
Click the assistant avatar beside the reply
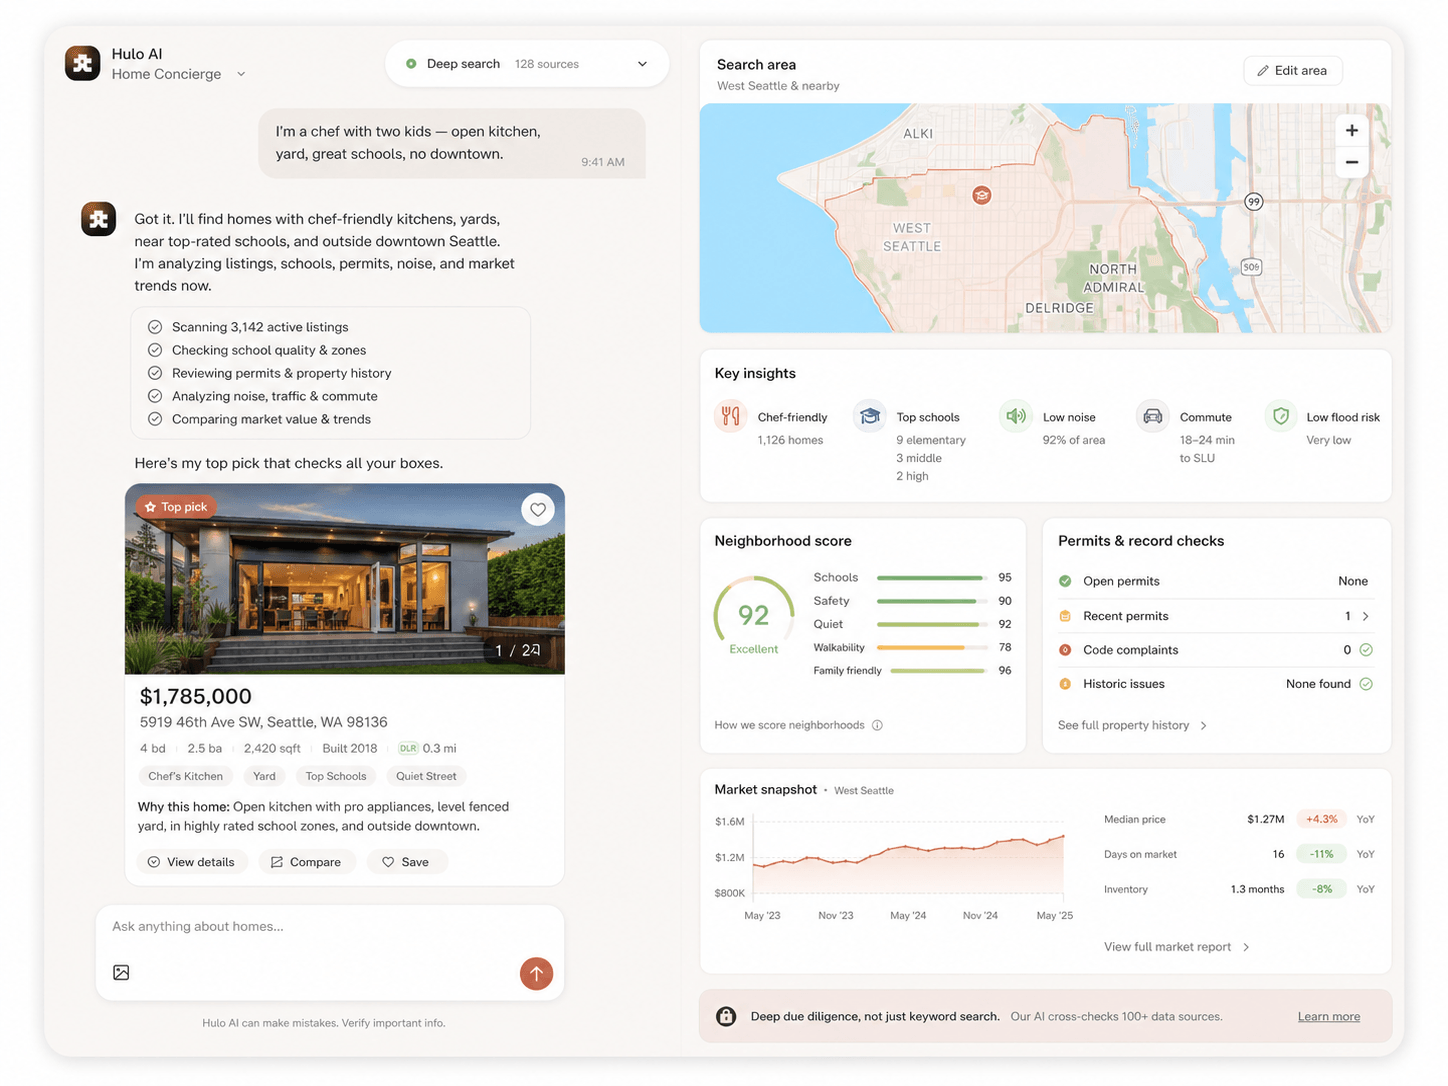[99, 219]
